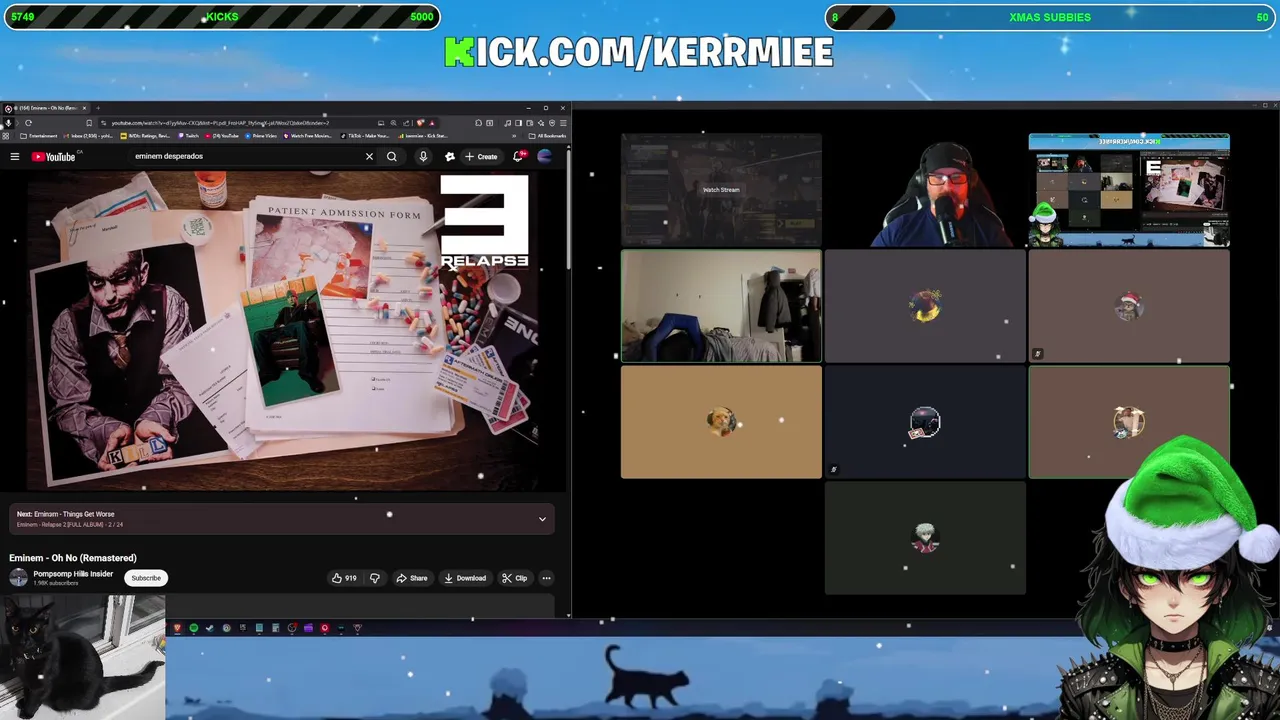Open Pompsomp Hills Insider channel name
Screen dimensions: 1280x720
tap(73, 574)
